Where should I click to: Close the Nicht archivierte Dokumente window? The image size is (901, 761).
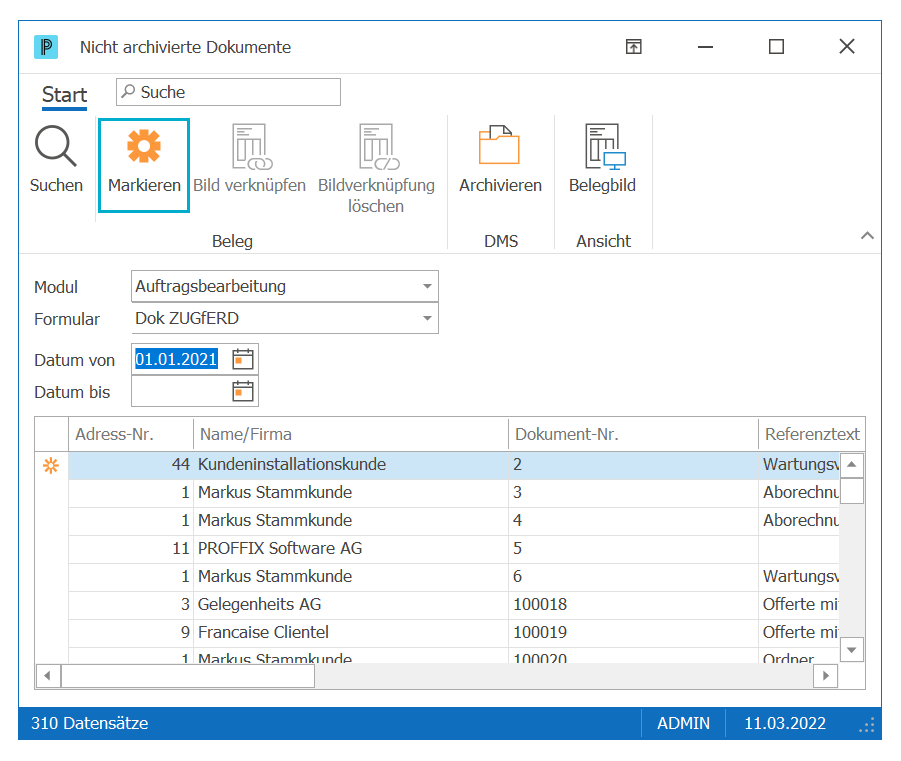847,47
